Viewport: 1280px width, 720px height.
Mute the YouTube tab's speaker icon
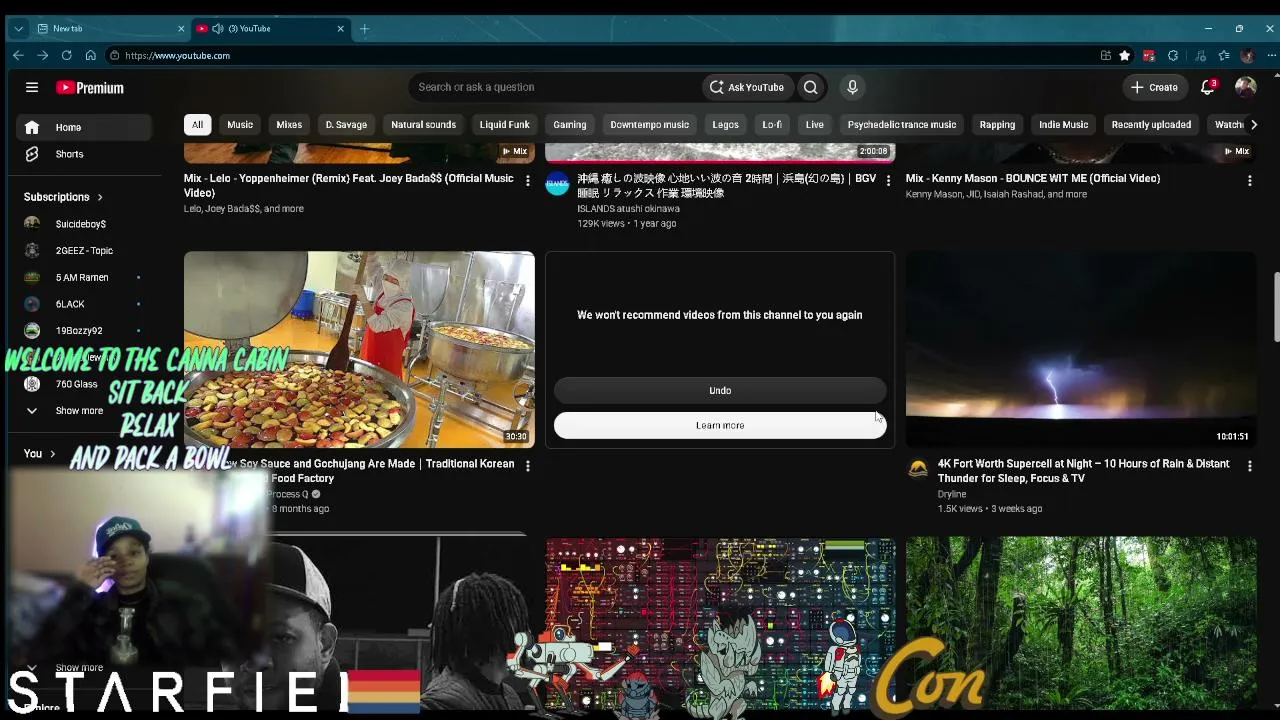point(218,29)
